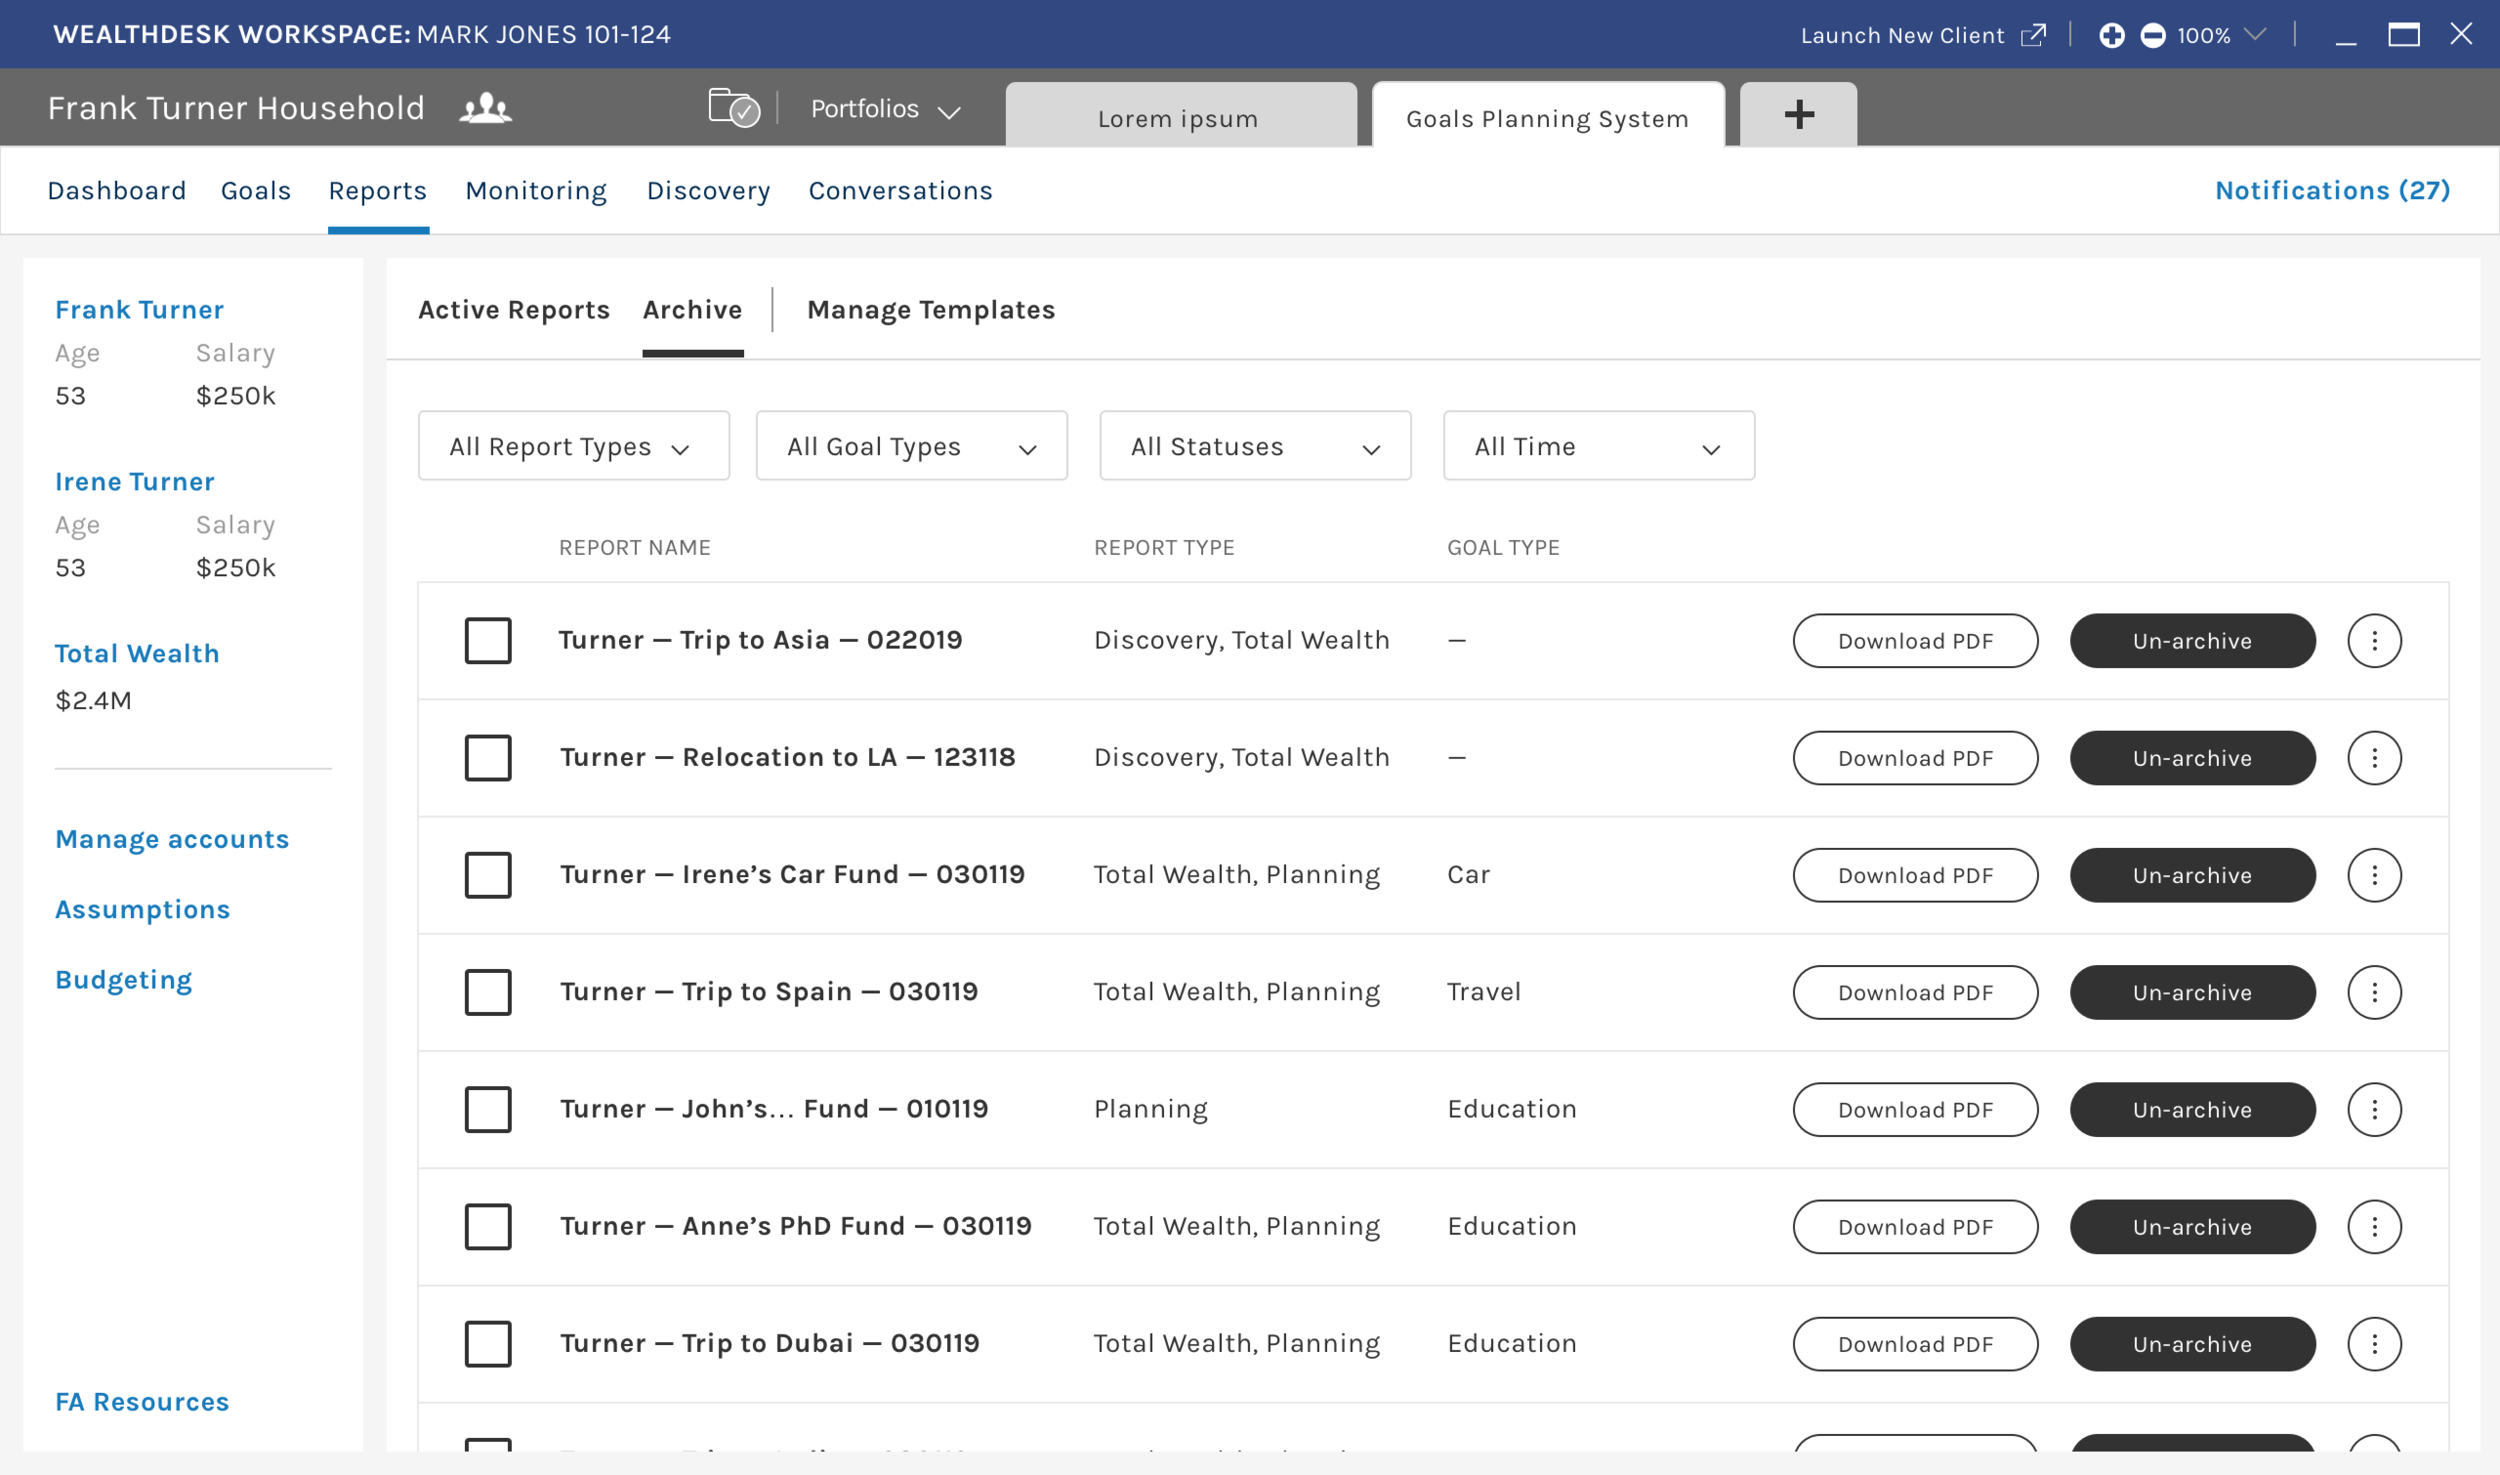This screenshot has width=2500, height=1475.
Task: Select the Irene's Car Fund report checkbox
Action: pos(488,875)
